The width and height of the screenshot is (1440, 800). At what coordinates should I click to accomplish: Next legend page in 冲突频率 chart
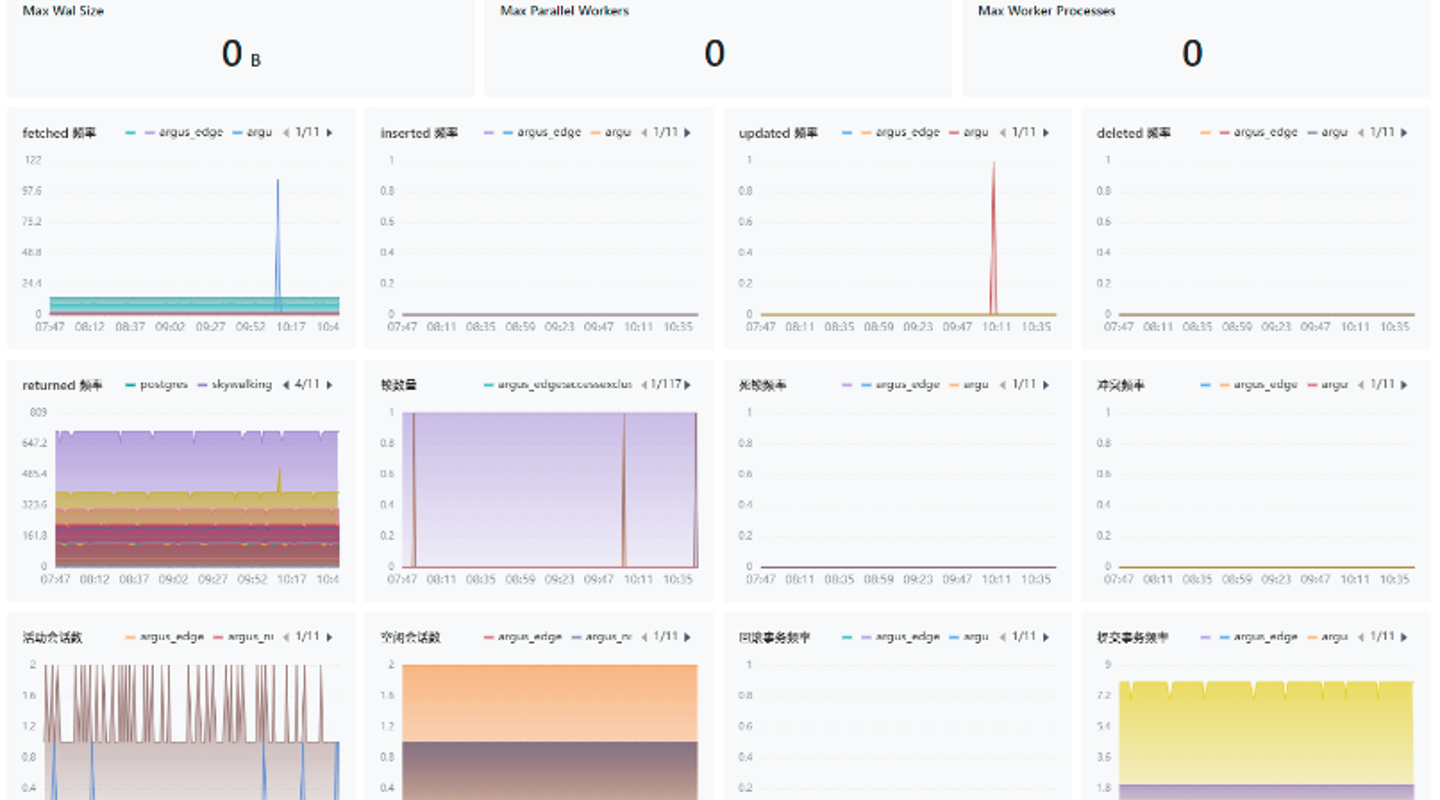1404,385
